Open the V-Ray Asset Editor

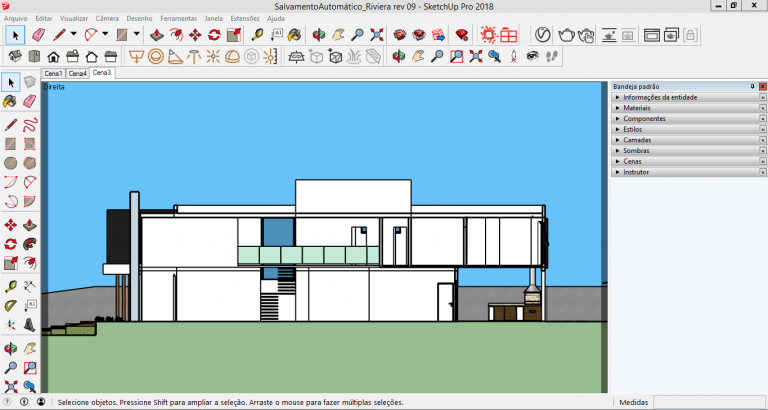pos(542,35)
